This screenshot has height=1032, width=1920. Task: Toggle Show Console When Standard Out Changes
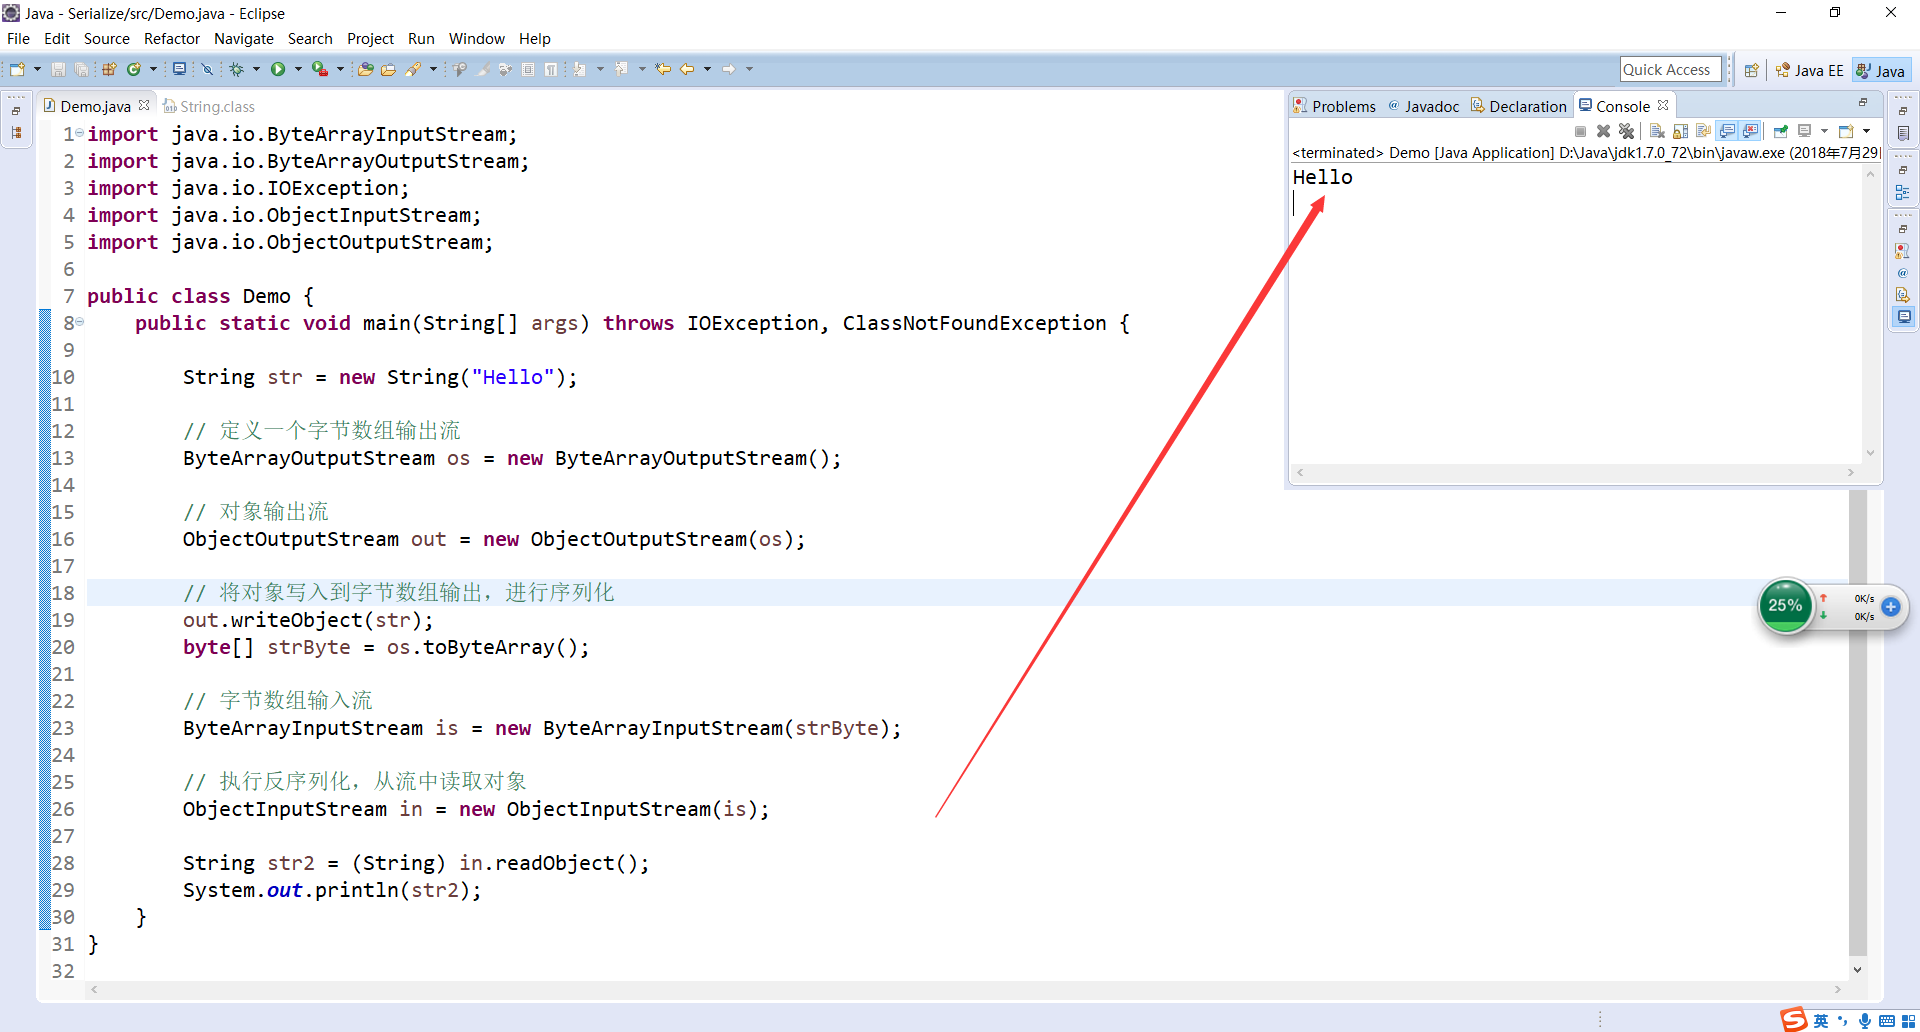(x=1727, y=131)
